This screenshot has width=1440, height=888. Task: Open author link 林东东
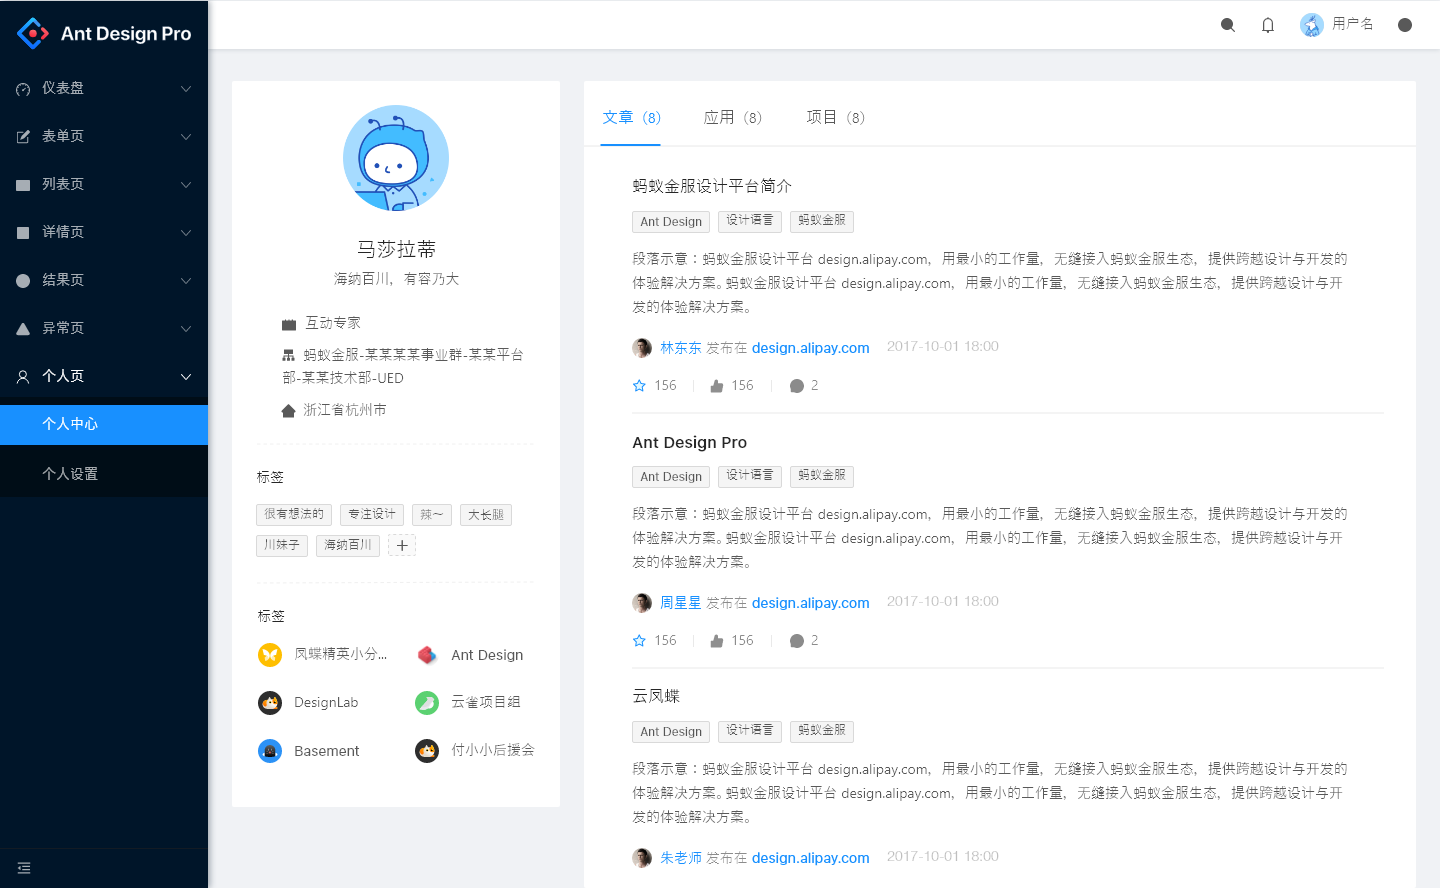coord(680,348)
